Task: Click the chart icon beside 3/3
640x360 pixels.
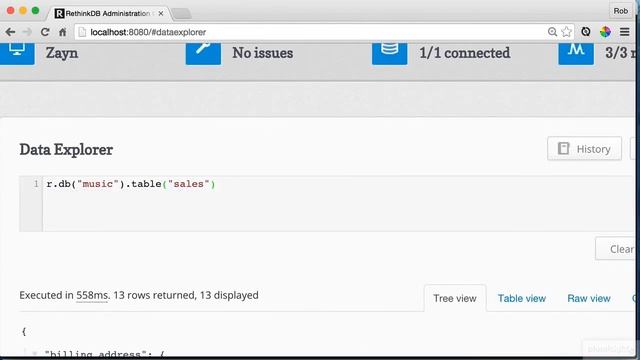Action: tap(576, 53)
